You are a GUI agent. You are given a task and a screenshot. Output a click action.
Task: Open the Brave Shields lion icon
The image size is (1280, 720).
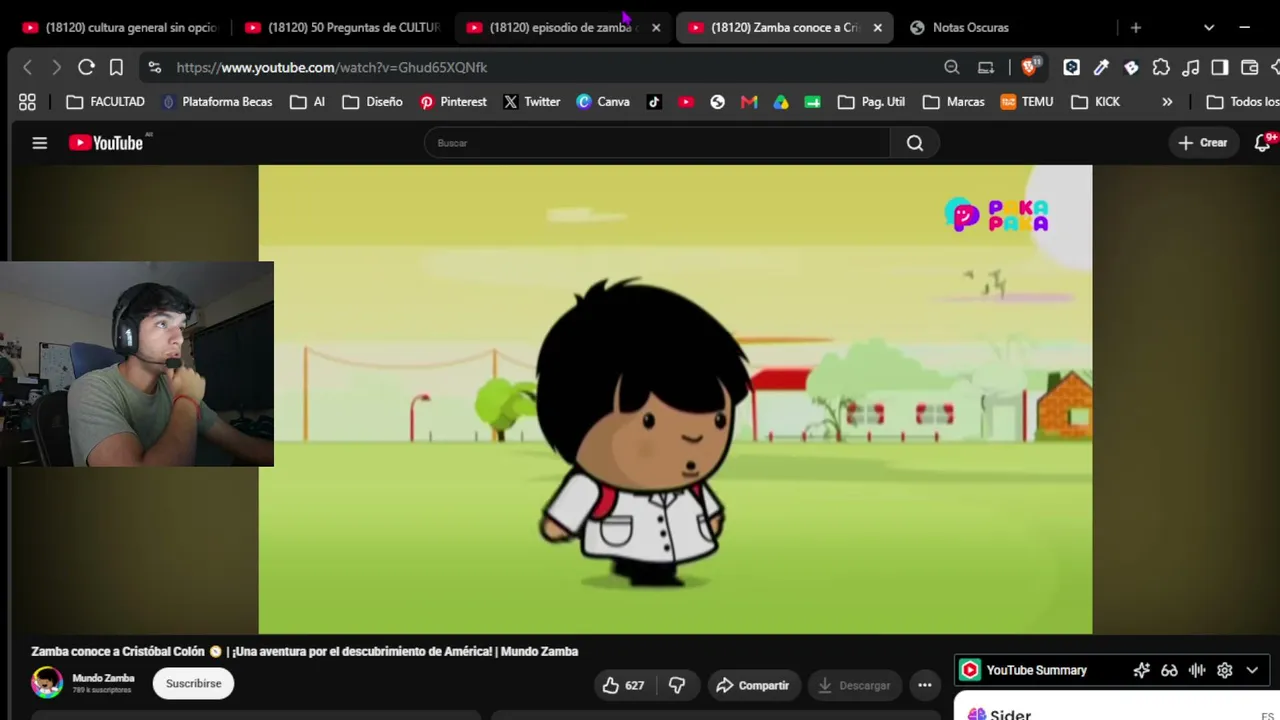point(1030,67)
